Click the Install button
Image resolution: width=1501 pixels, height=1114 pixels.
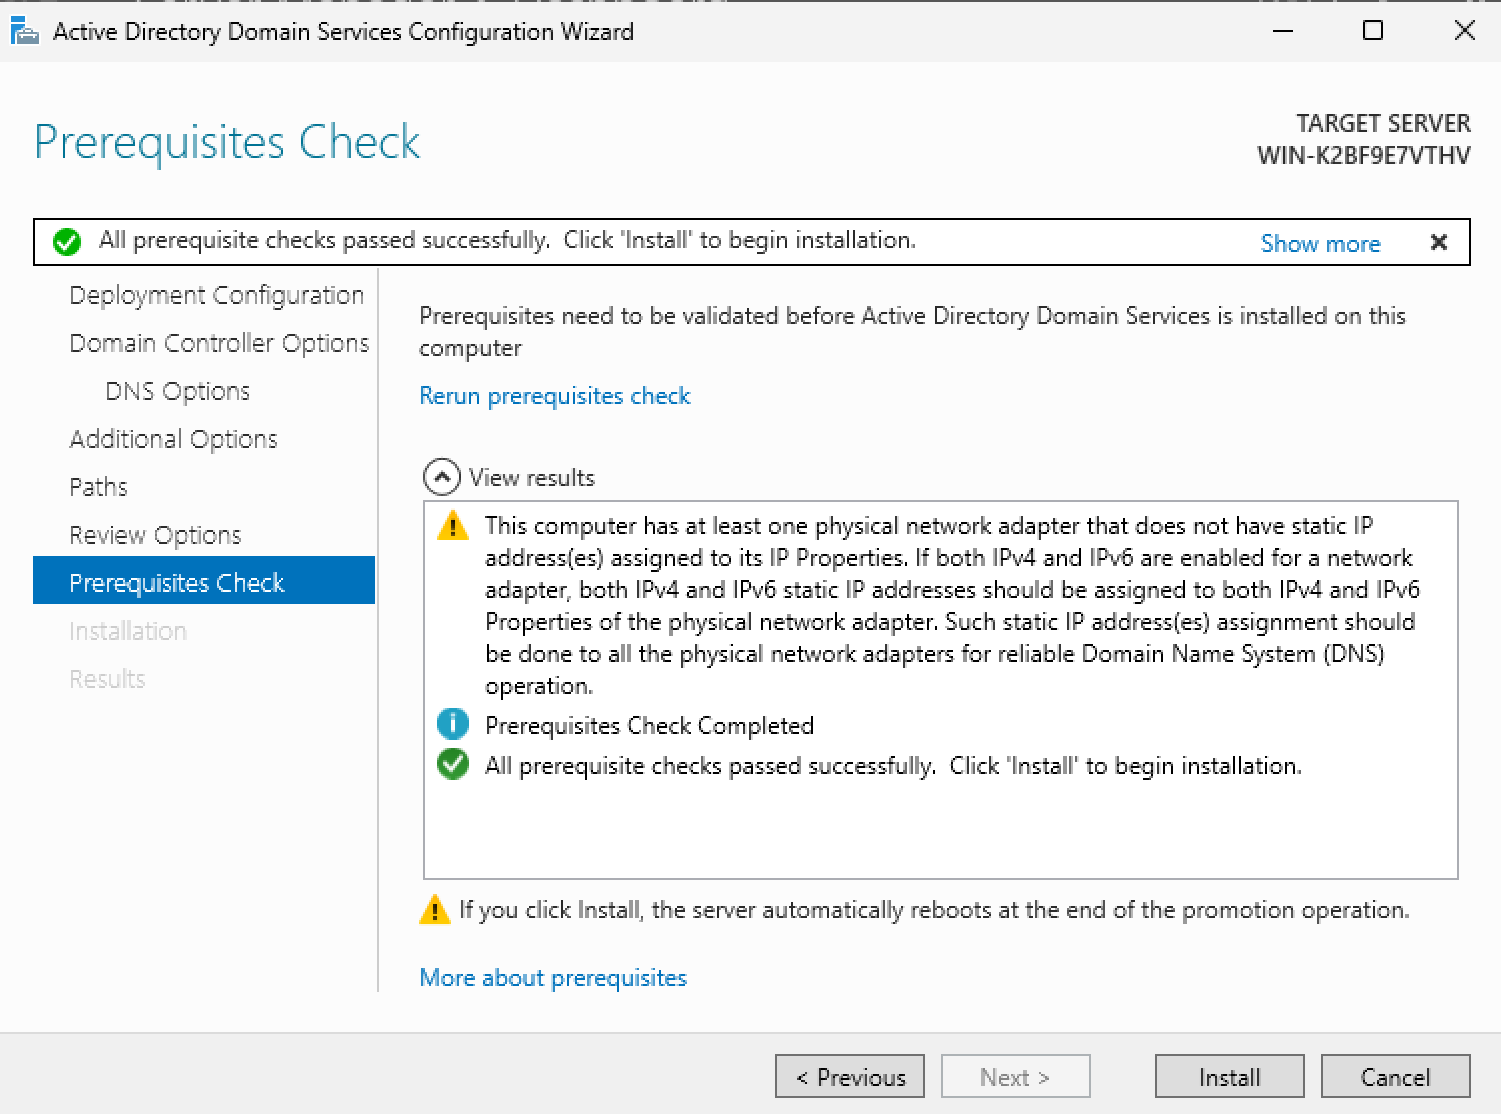pyautogui.click(x=1229, y=1076)
